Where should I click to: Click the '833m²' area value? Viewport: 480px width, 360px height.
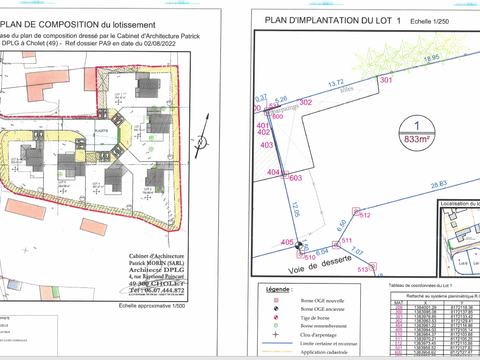[417, 139]
